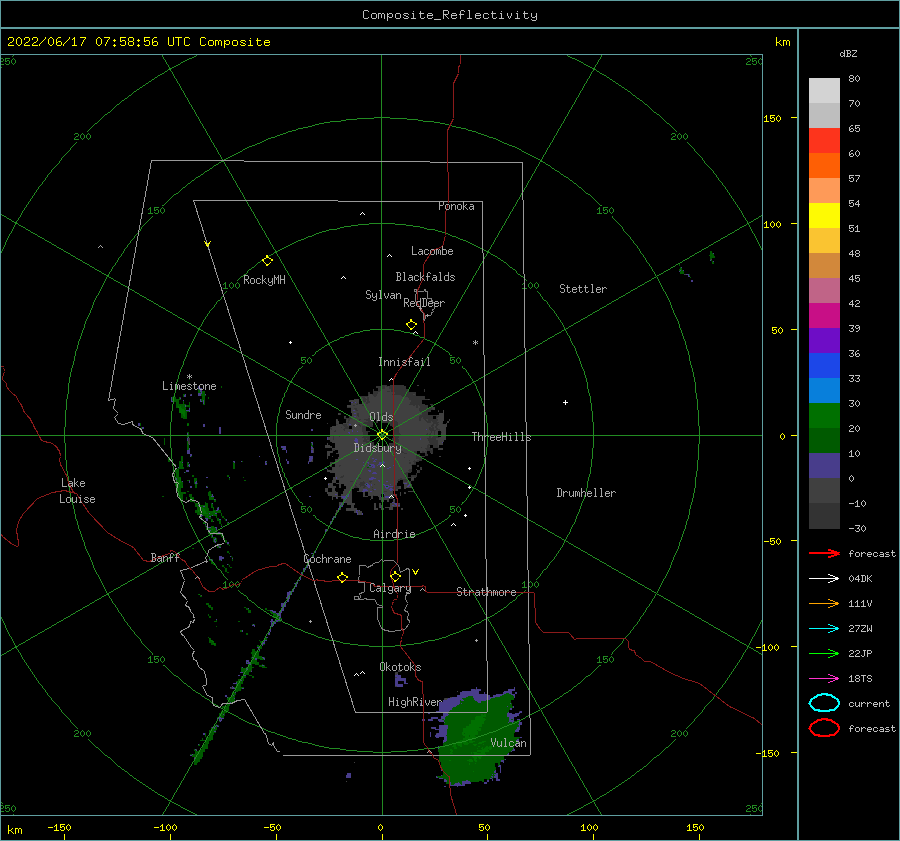Click the cyan current ellipse icon
Screen dimensions: 900x841
(824, 703)
